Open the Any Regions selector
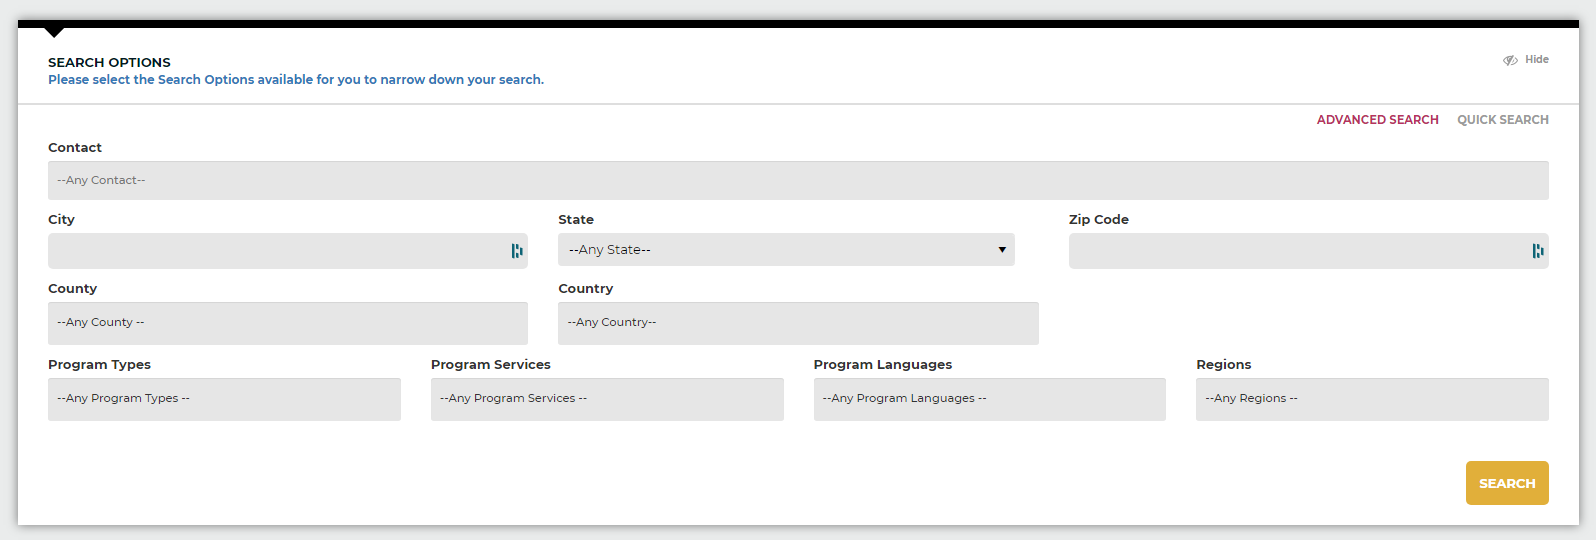1596x540 pixels. point(1371,399)
